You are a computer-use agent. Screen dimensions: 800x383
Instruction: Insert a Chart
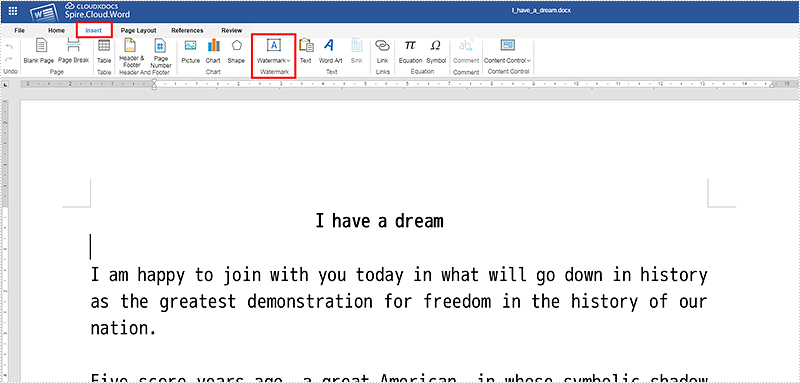[x=213, y=52]
